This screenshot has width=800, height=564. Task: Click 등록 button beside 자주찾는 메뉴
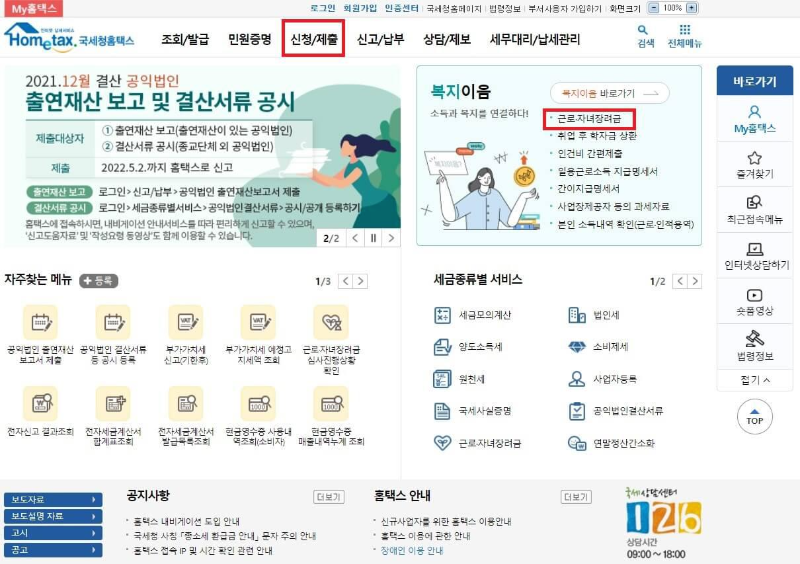pos(98,281)
